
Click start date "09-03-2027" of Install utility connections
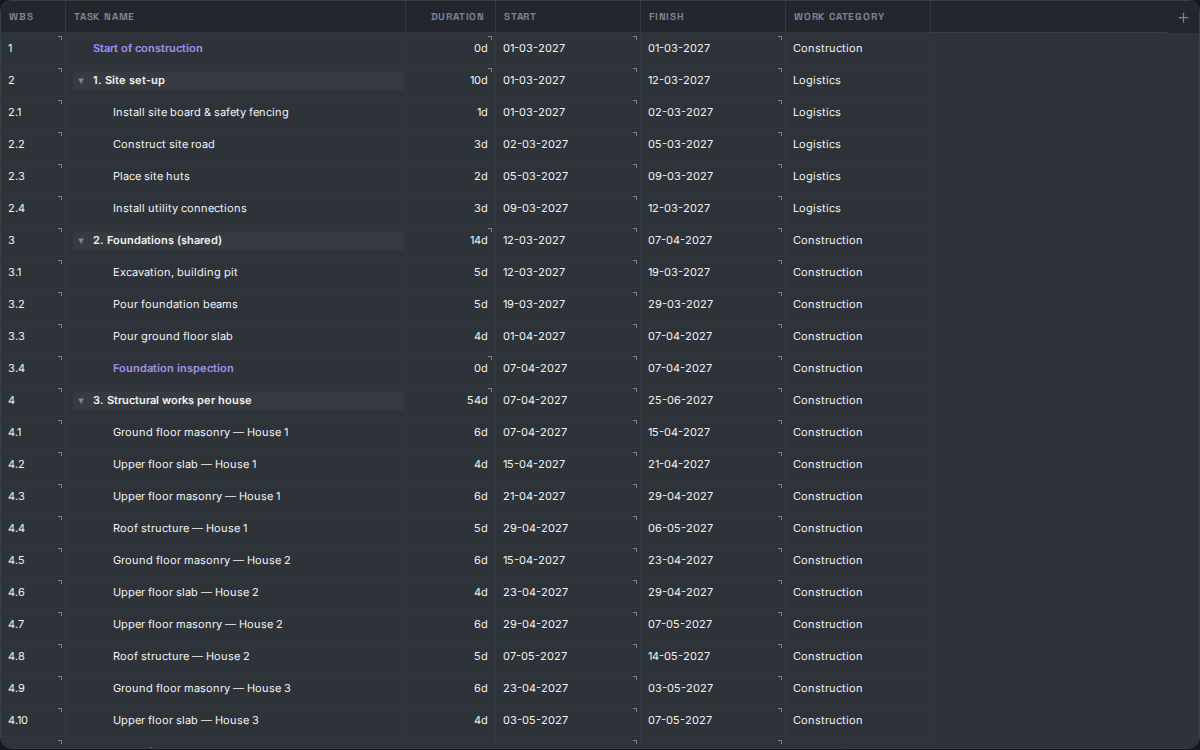536,208
